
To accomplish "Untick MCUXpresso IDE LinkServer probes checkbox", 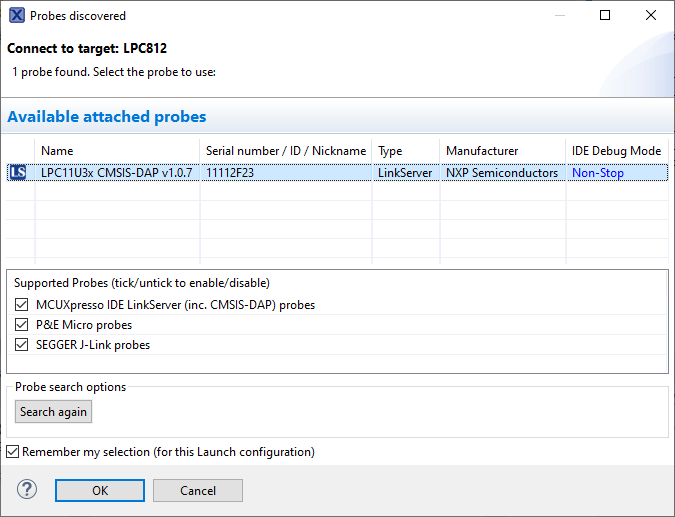I will click(x=22, y=305).
